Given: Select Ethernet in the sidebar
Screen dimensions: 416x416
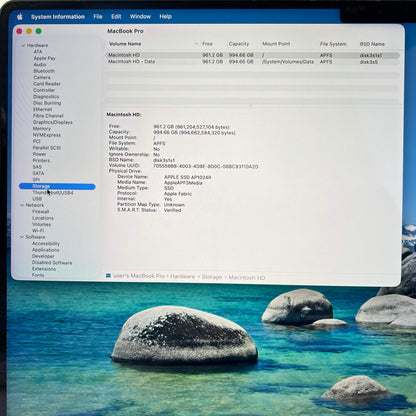Looking at the screenshot, I should (x=42, y=109).
